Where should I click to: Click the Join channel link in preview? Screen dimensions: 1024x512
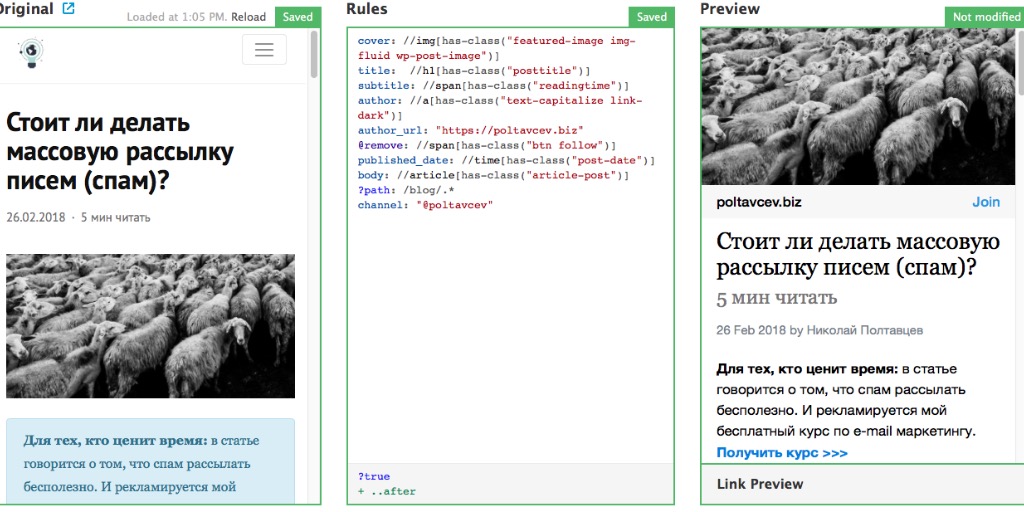click(985, 202)
